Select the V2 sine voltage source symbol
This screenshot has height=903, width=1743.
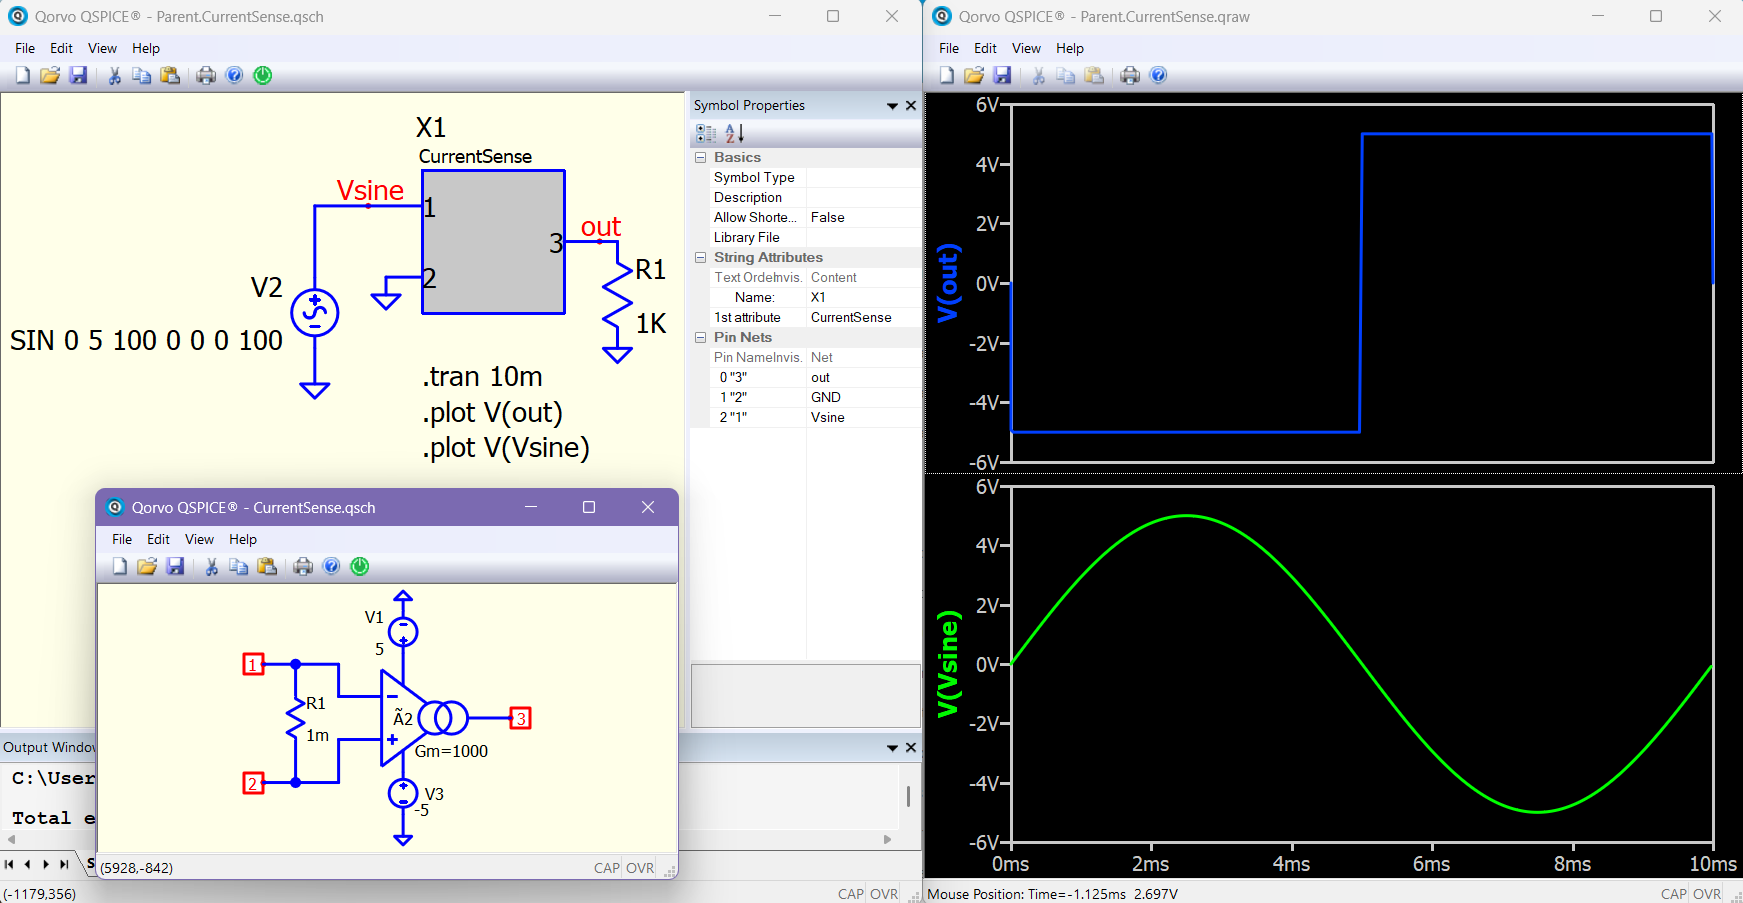314,313
